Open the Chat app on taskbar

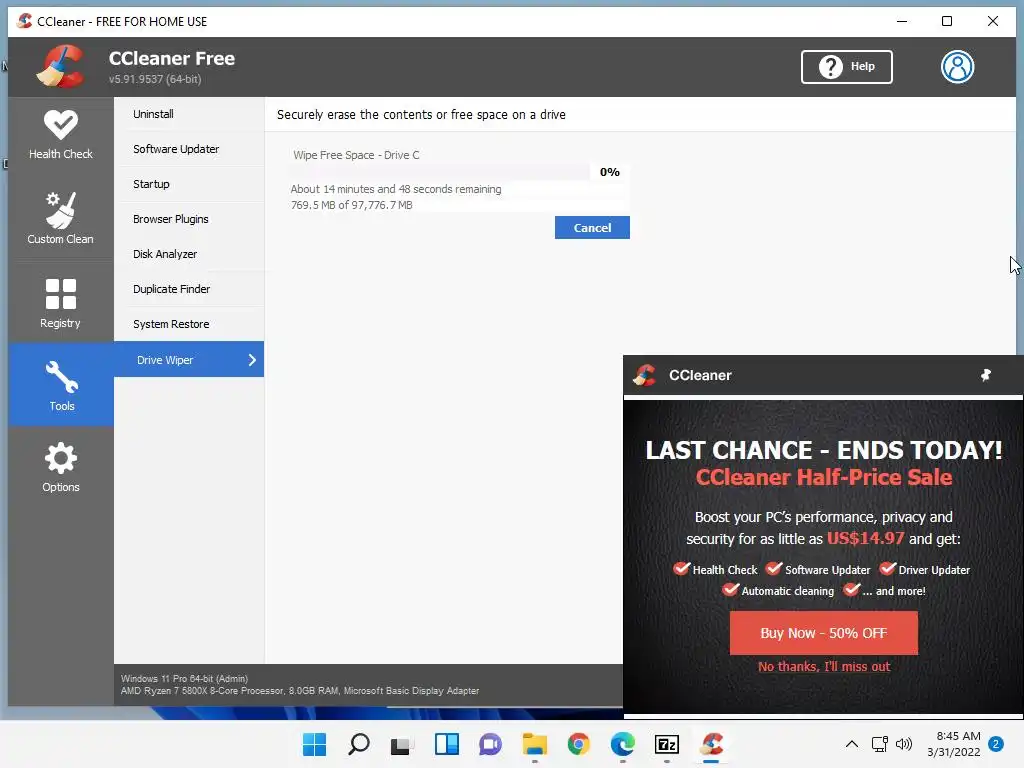coord(490,744)
